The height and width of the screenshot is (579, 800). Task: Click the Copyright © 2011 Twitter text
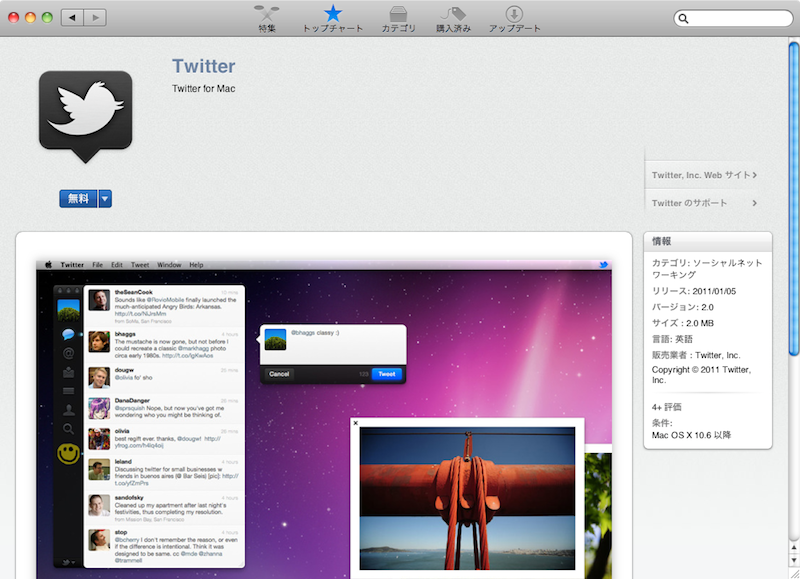702,375
